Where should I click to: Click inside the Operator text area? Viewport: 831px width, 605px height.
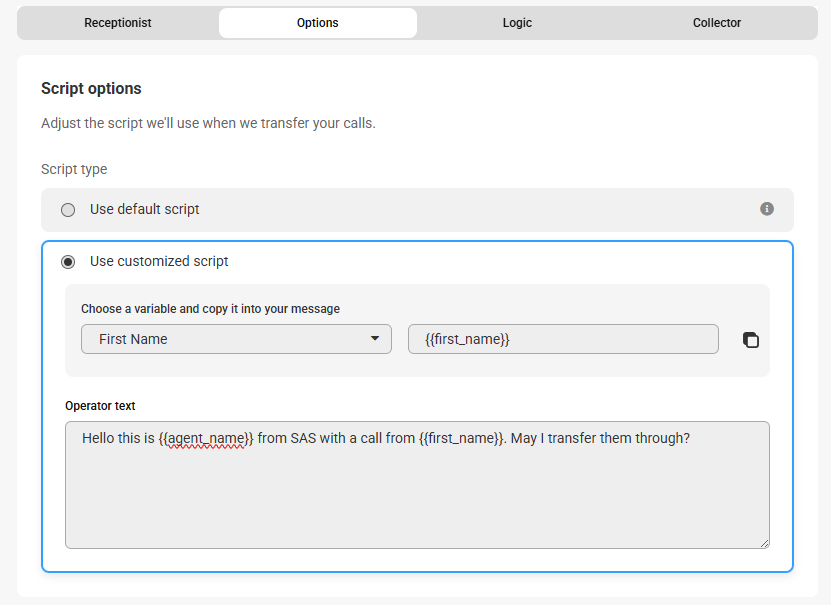coord(417,485)
